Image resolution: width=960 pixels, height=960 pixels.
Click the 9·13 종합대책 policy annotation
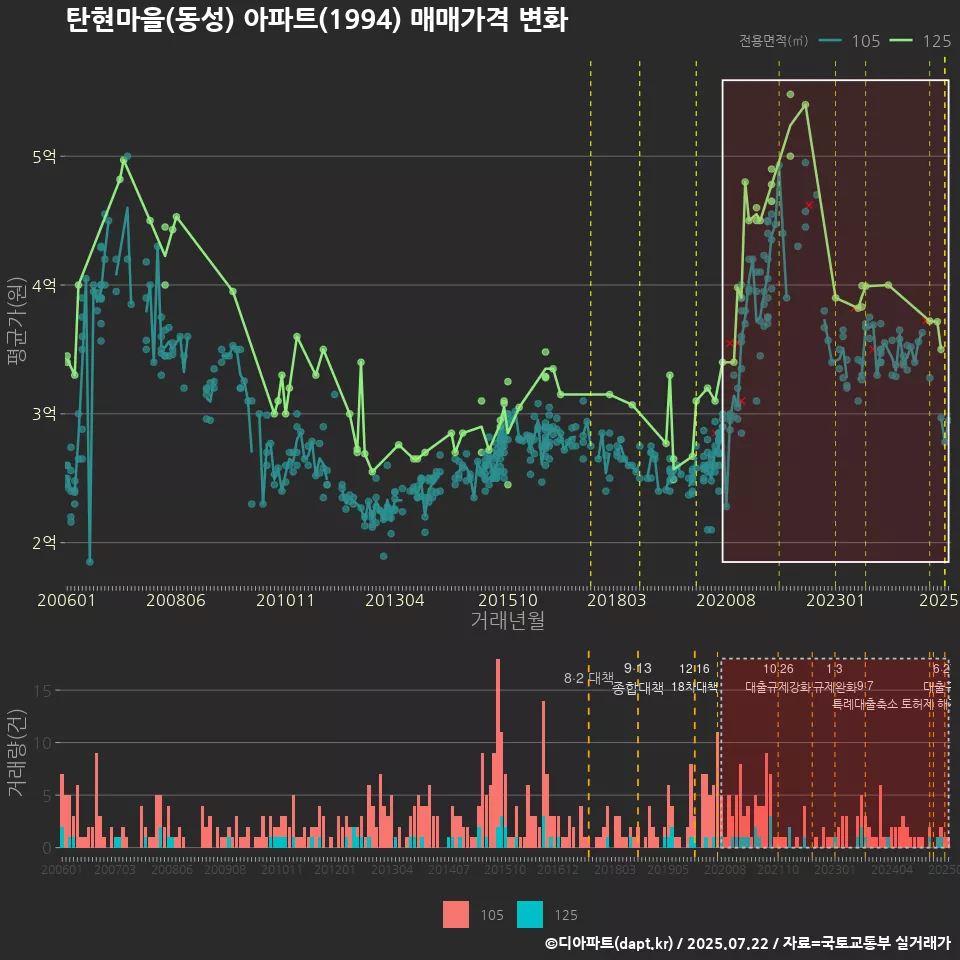point(638,678)
